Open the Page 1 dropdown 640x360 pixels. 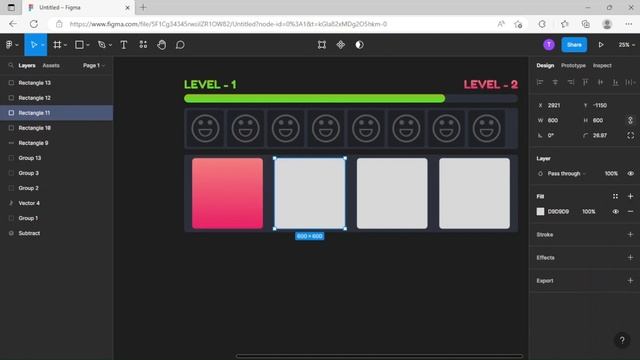[x=94, y=65]
